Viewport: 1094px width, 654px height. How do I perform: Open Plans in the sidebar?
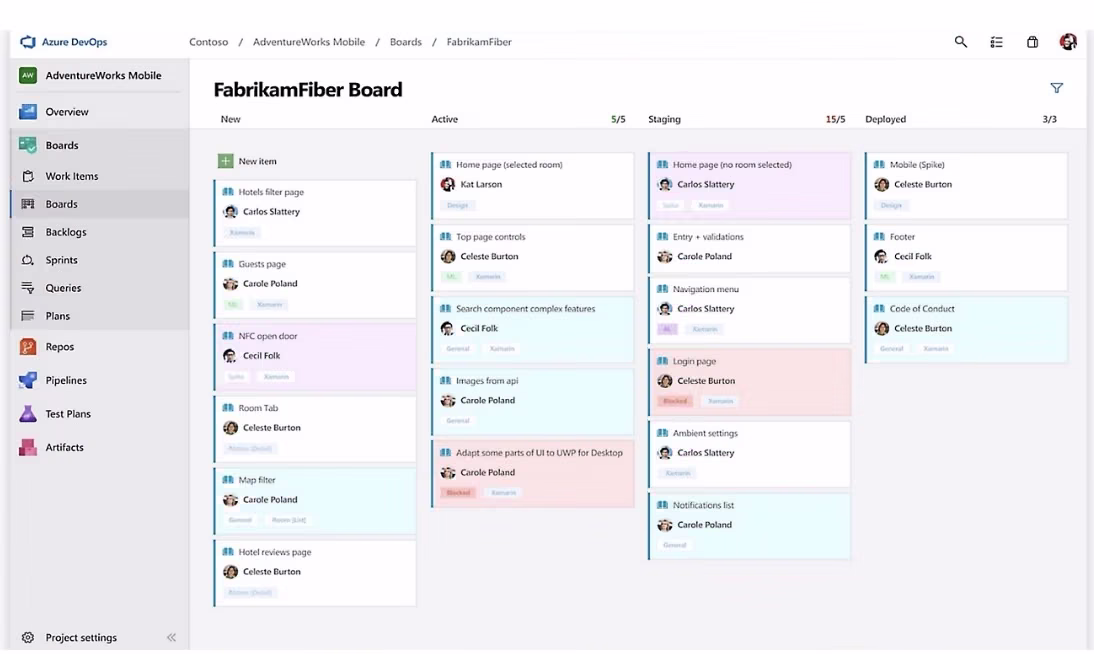click(57, 315)
